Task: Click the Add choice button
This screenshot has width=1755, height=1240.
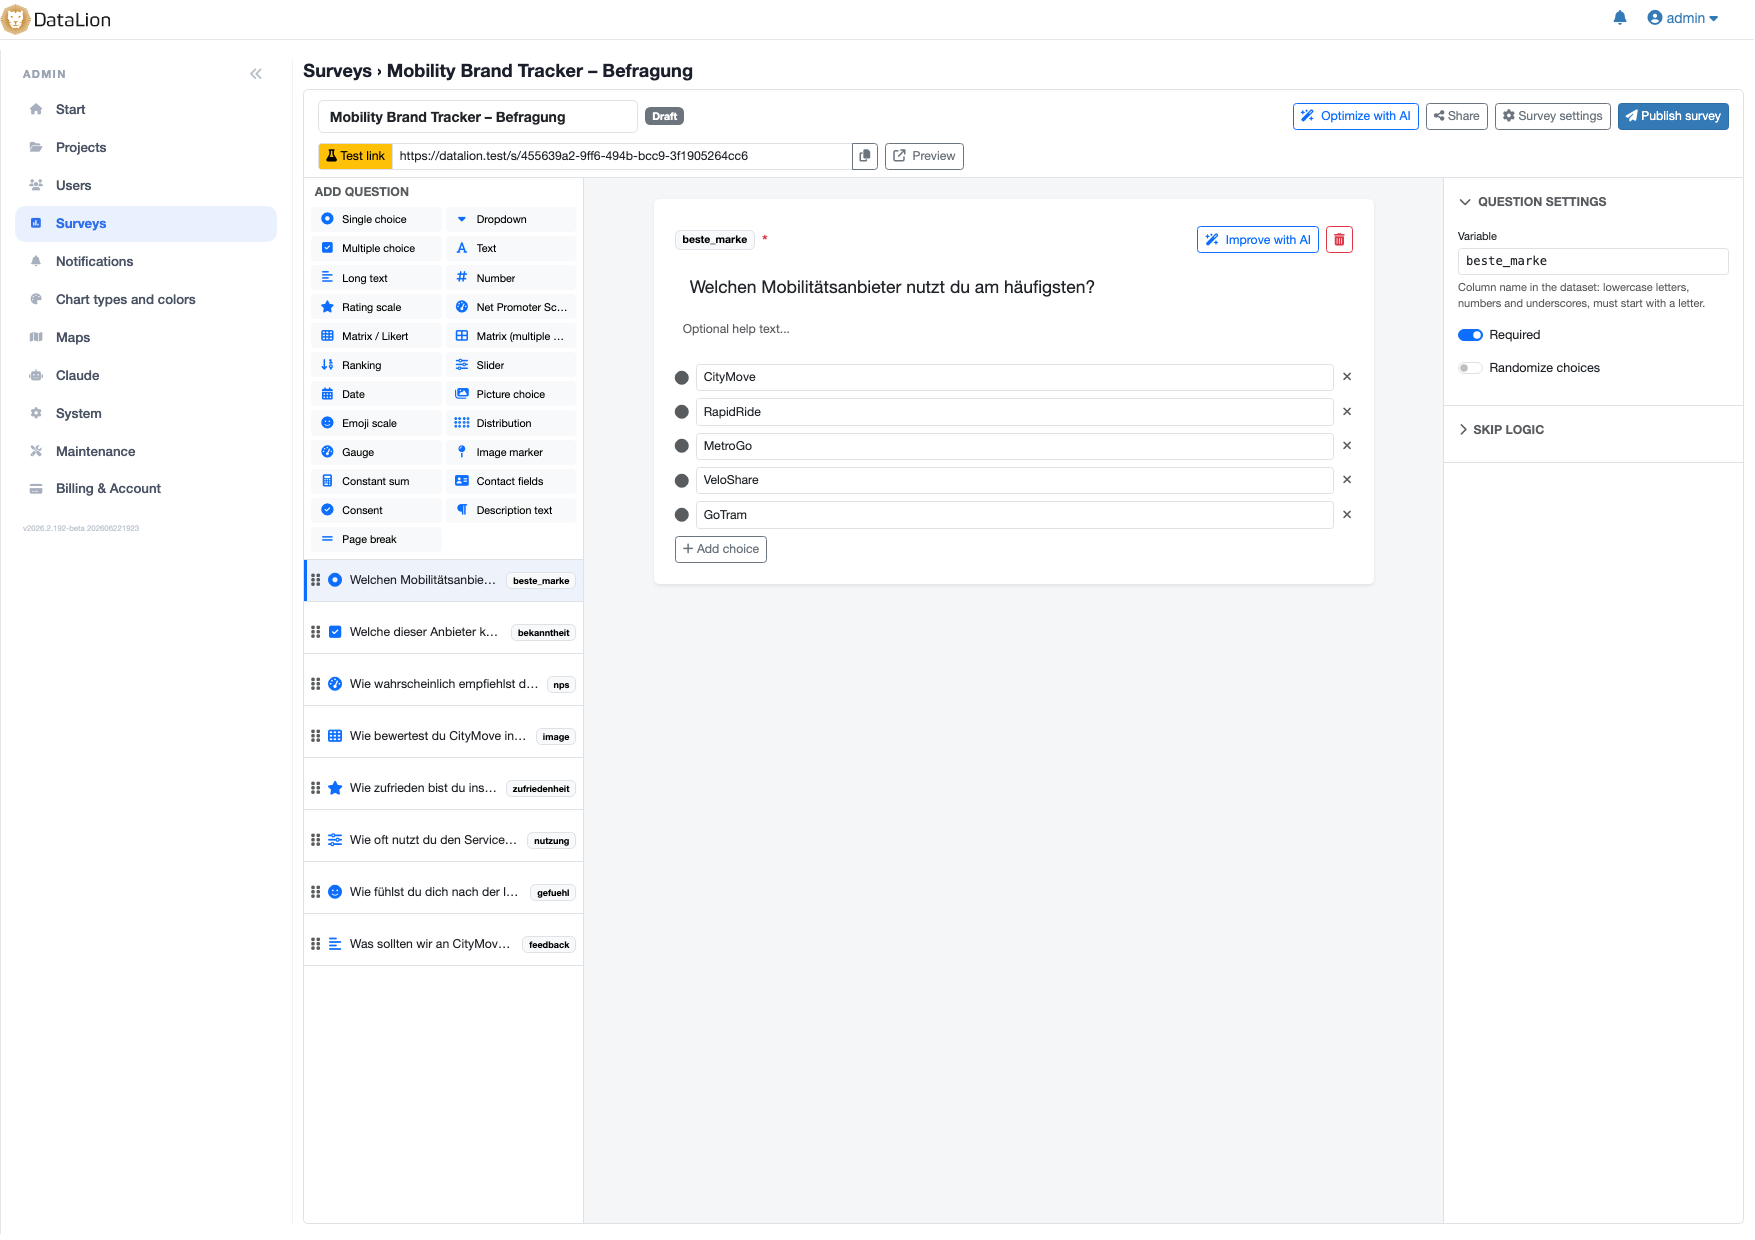Action: pyautogui.click(x=721, y=549)
